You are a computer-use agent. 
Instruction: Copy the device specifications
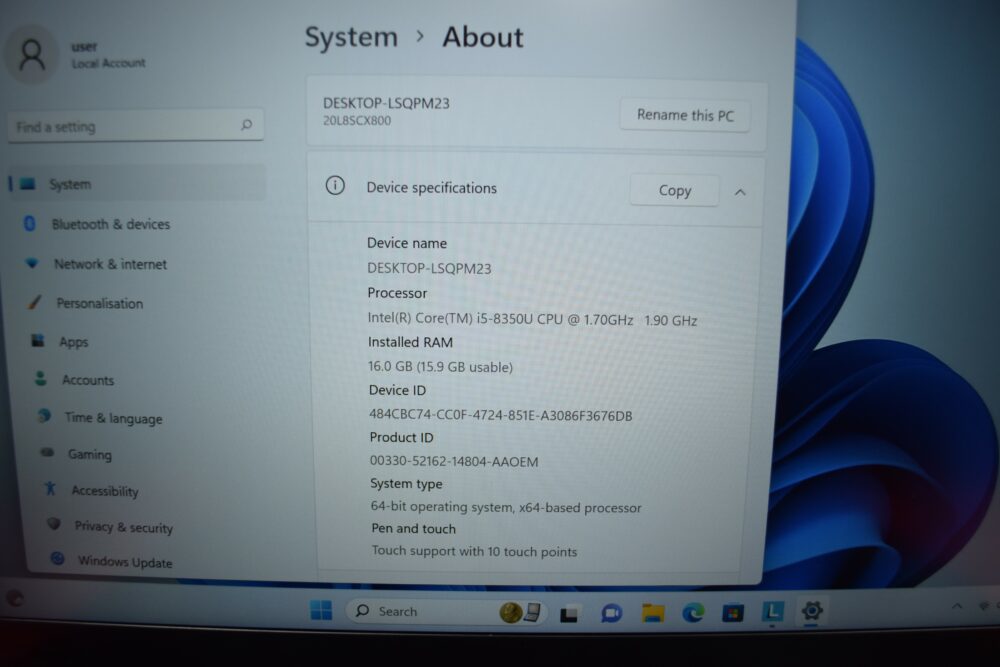(674, 191)
